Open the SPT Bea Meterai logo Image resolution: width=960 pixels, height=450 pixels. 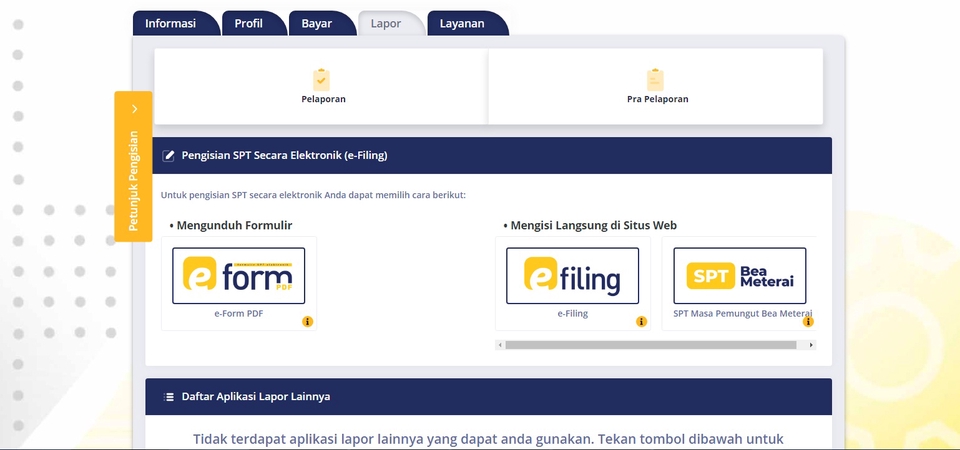[x=740, y=276]
